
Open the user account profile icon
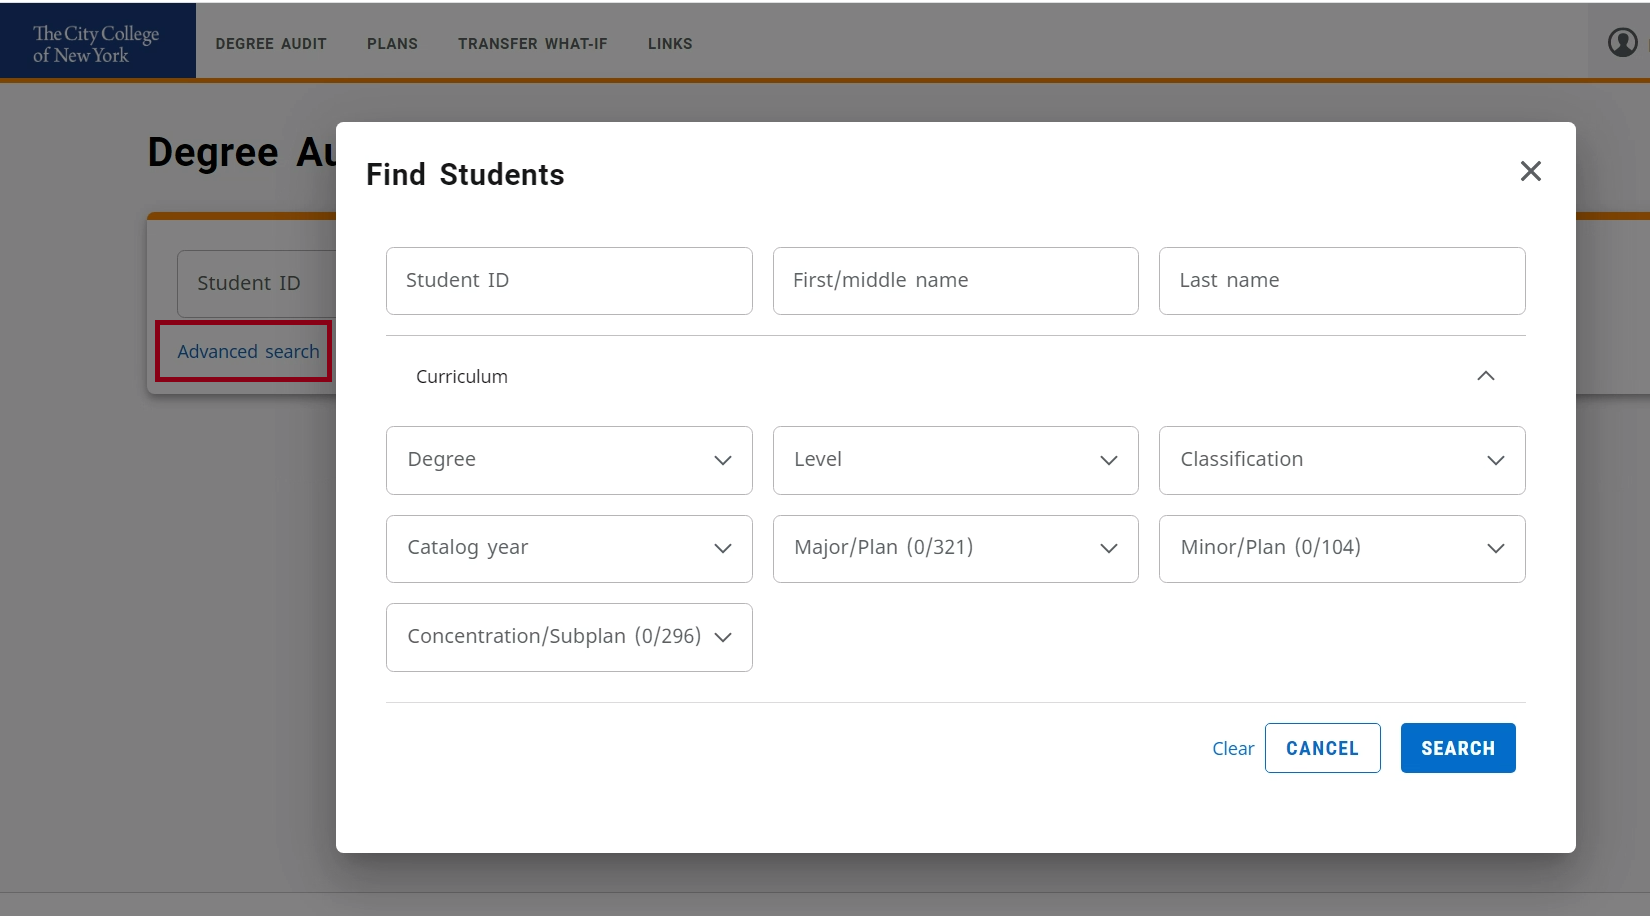pos(1621,42)
